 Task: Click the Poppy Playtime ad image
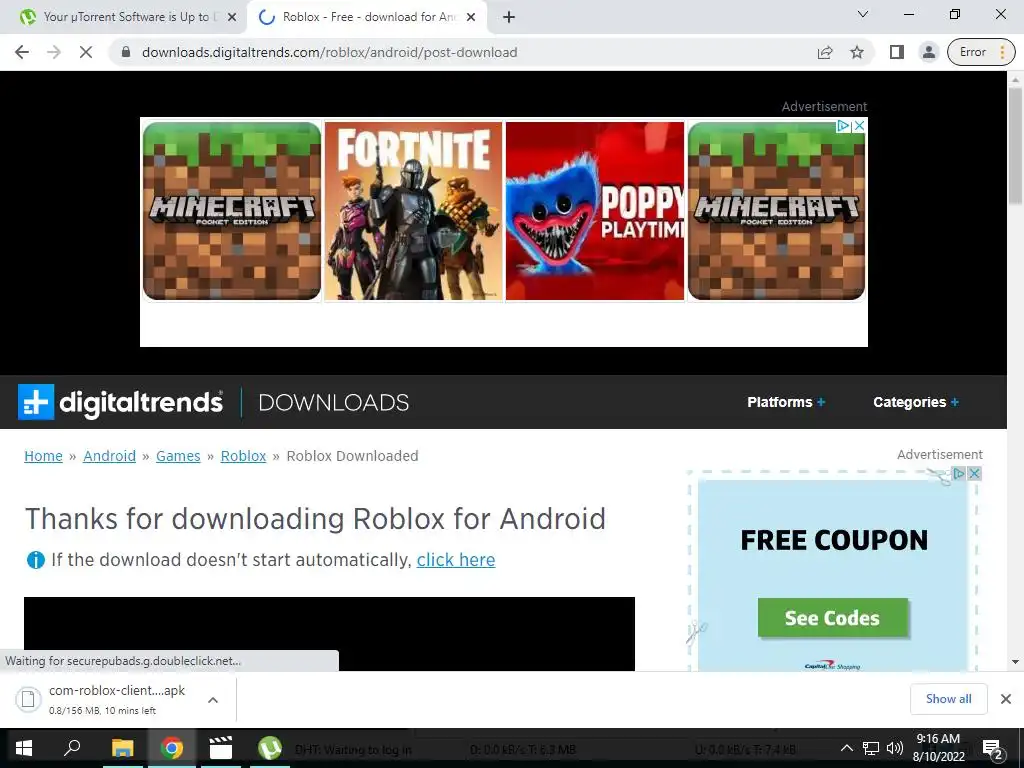click(x=595, y=211)
